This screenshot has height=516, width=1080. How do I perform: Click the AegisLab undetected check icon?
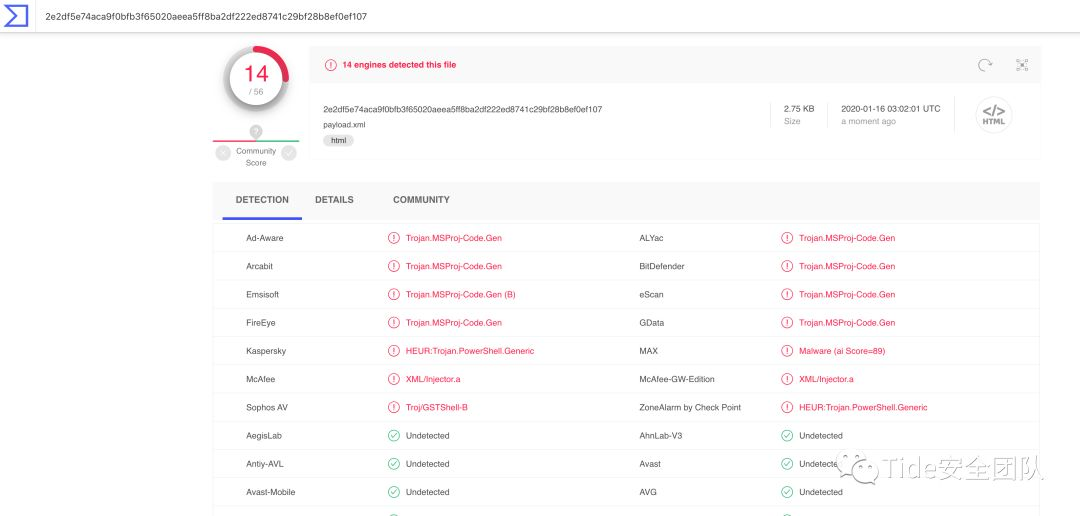(394, 436)
